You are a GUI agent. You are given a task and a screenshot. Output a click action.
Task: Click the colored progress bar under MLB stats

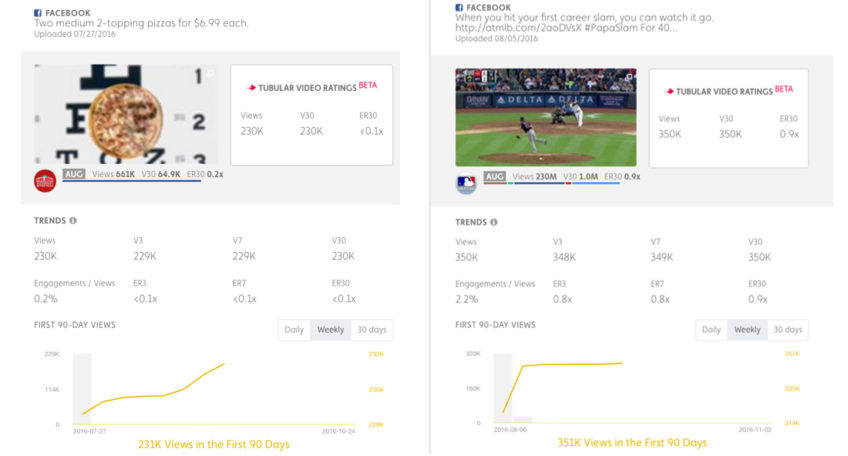[x=562, y=183]
